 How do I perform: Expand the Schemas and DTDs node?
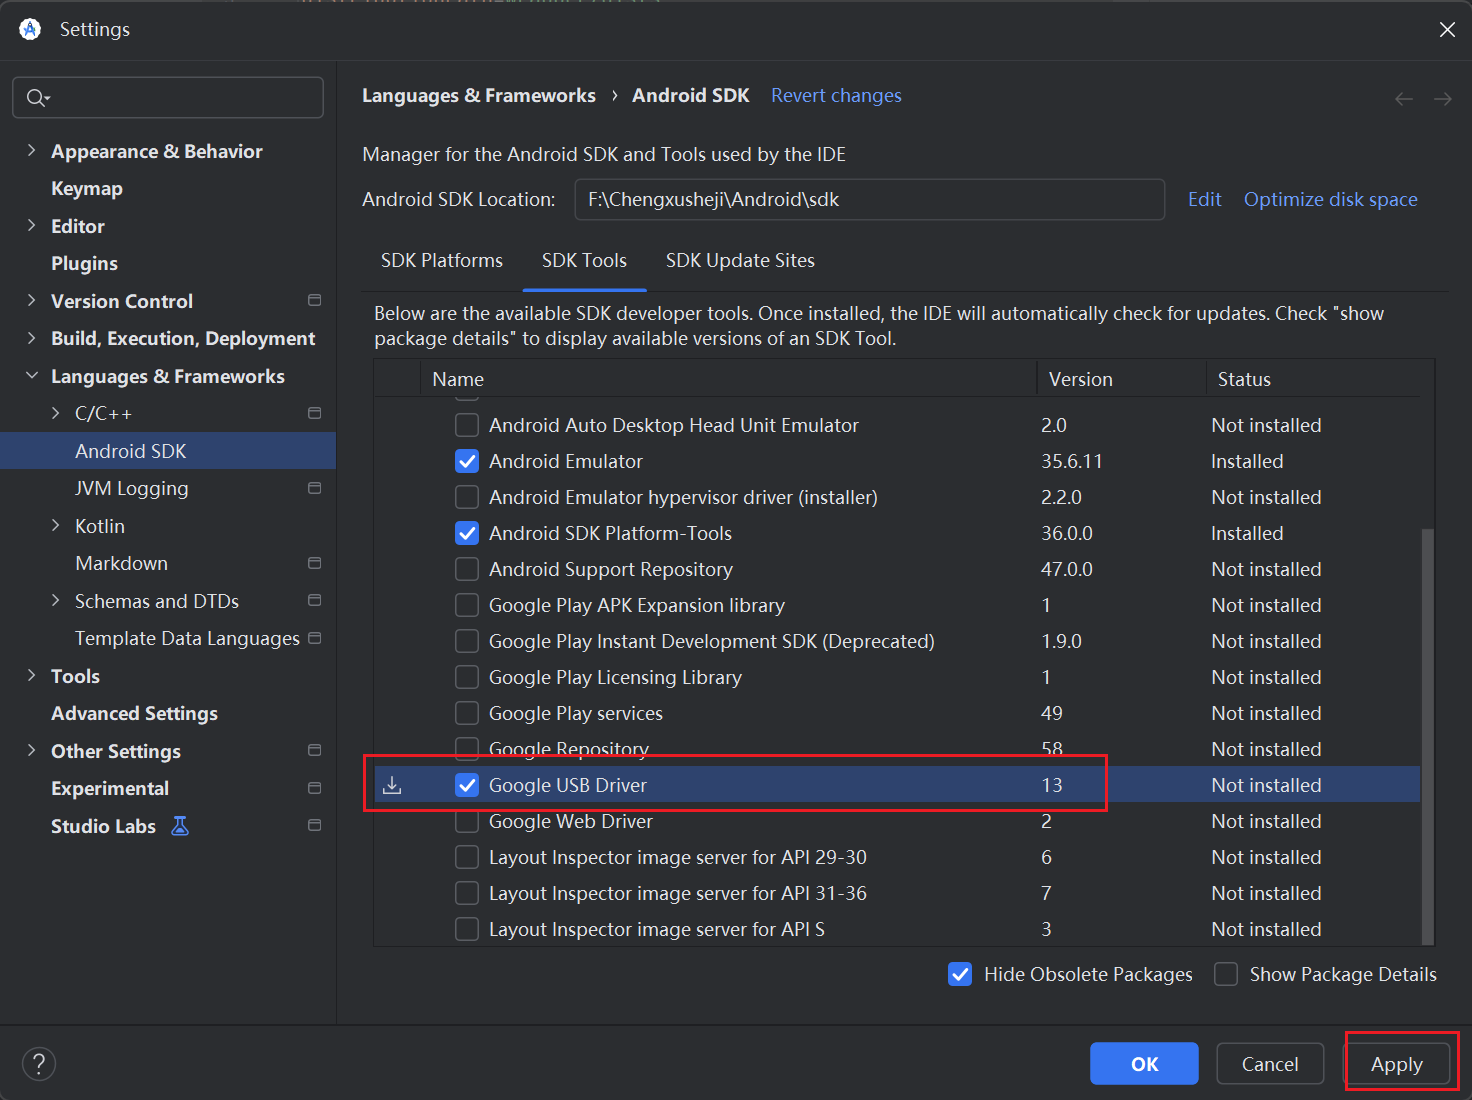point(55,600)
